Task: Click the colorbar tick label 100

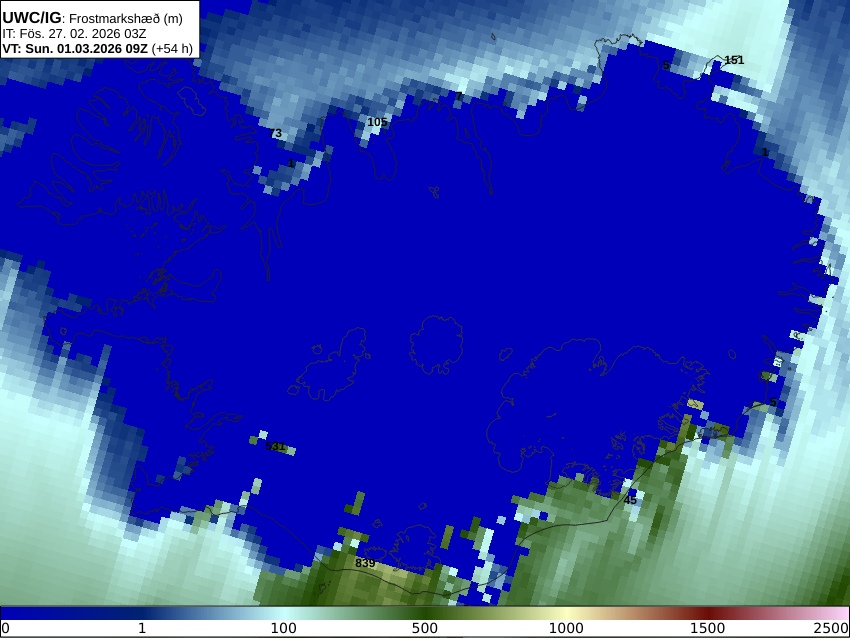Action: click(x=284, y=629)
